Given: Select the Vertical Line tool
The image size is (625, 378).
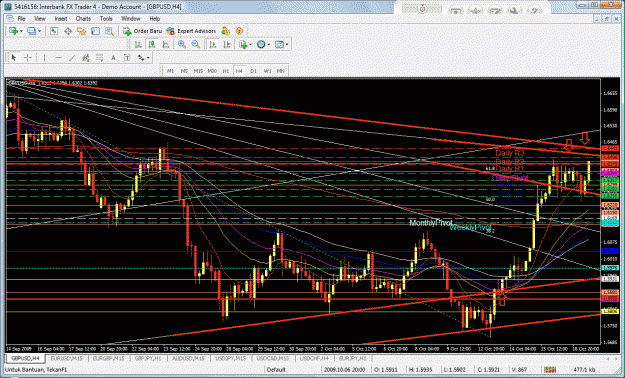Looking at the screenshot, I should tap(44, 58).
